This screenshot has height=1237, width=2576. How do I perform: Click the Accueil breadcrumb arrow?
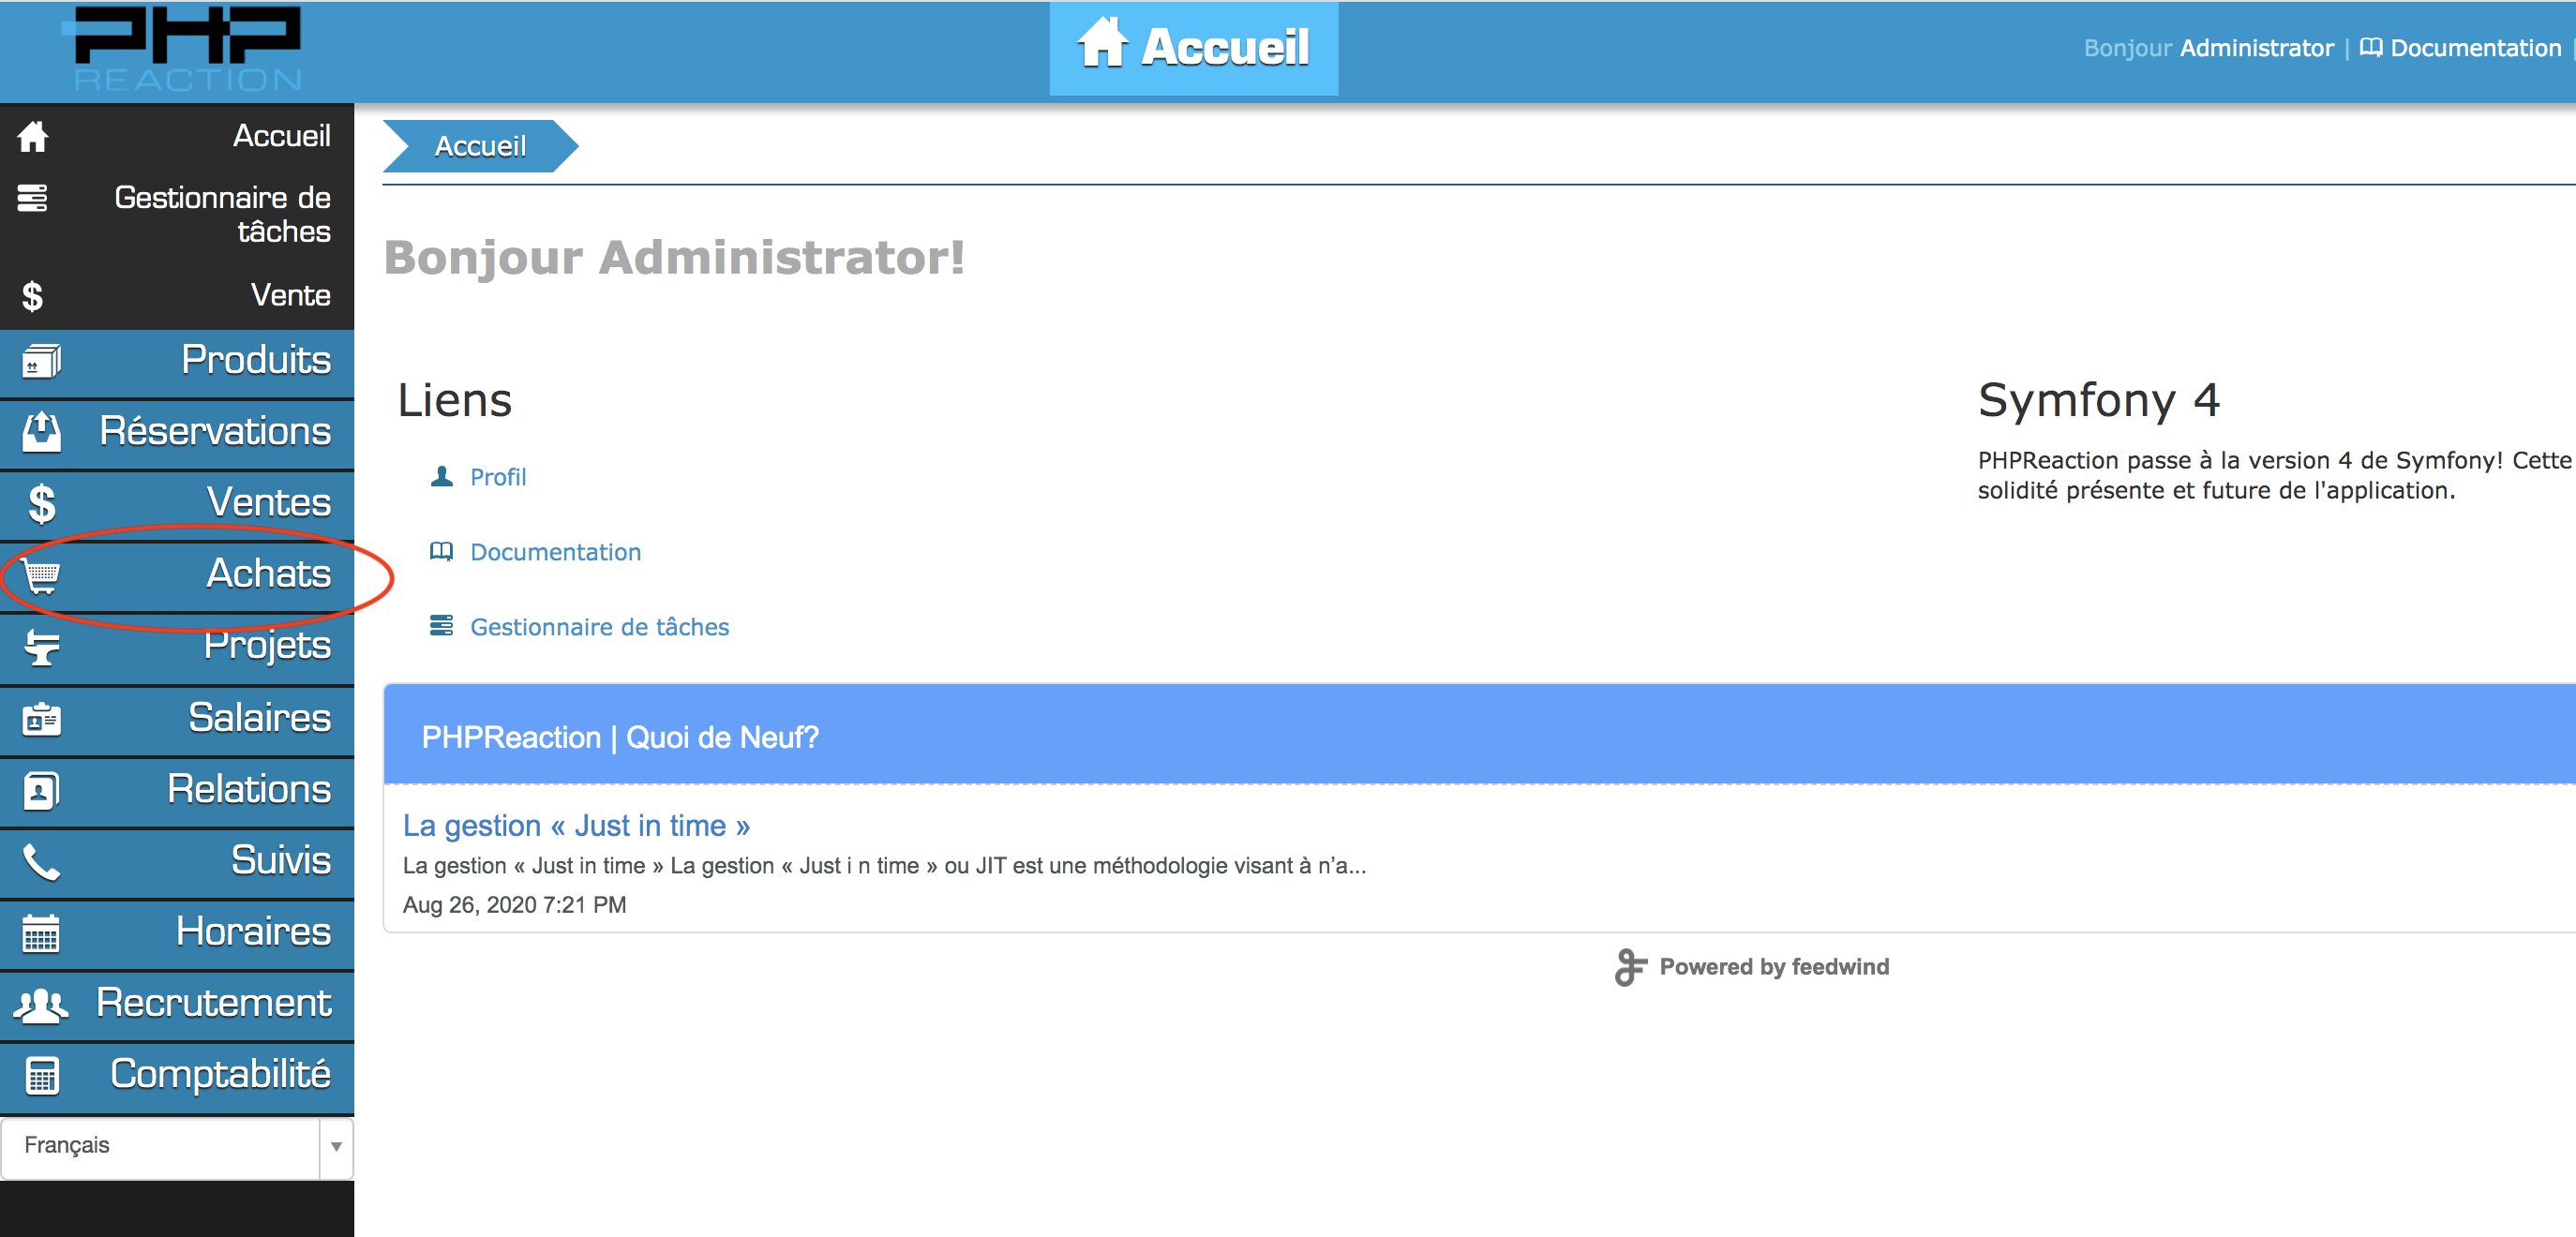coord(480,146)
